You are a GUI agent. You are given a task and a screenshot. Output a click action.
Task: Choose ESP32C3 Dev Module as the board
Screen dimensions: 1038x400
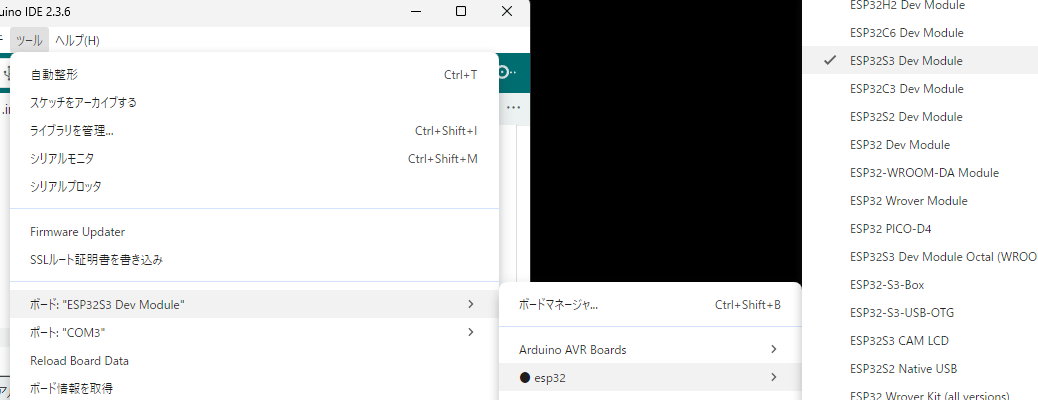892,89
